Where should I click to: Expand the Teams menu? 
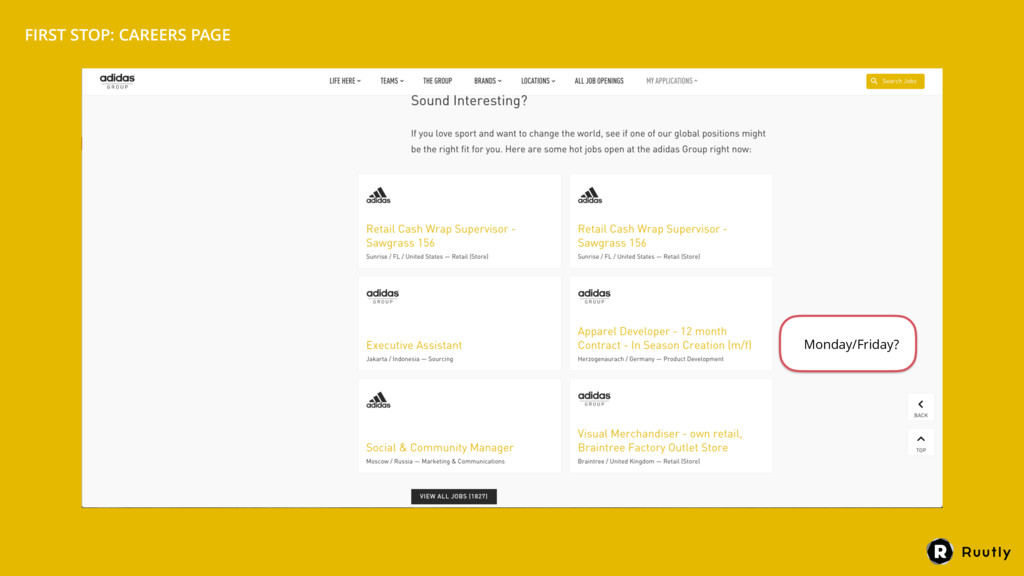[x=392, y=81]
